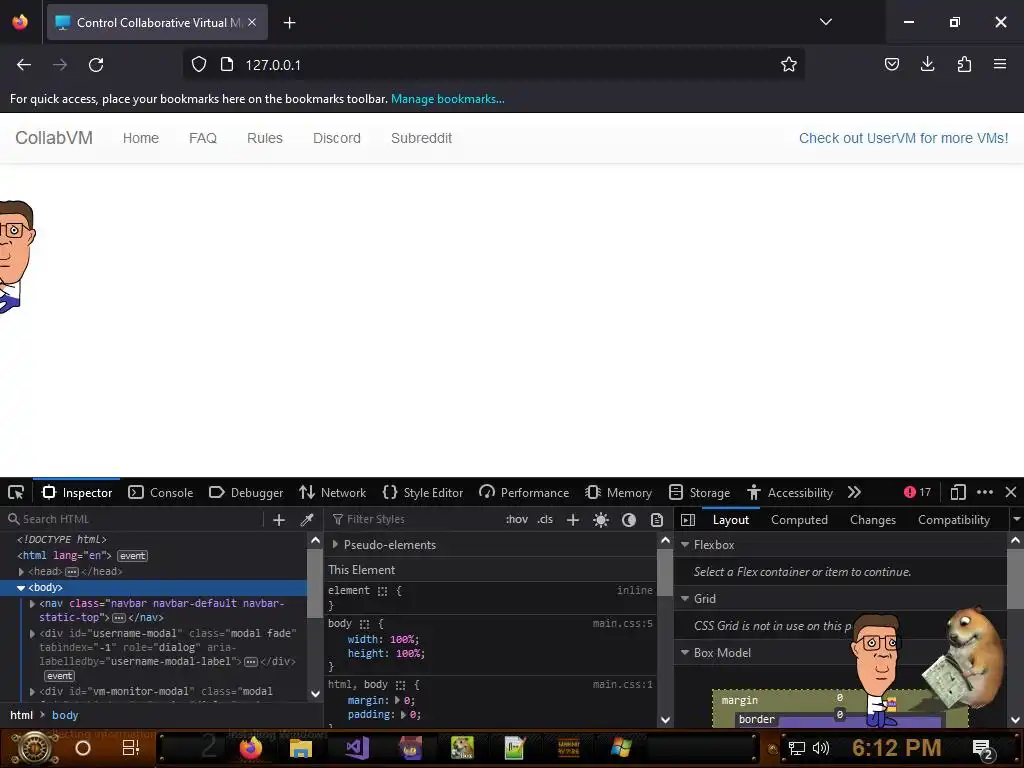Open the Home link in CollabVM navbar

(x=141, y=138)
